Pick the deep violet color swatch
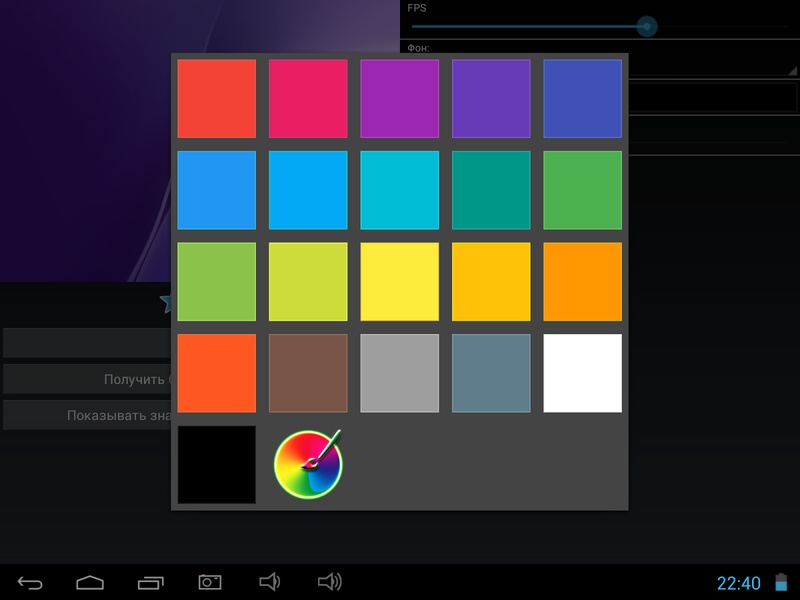Viewport: 800px width, 600px height. click(x=491, y=98)
